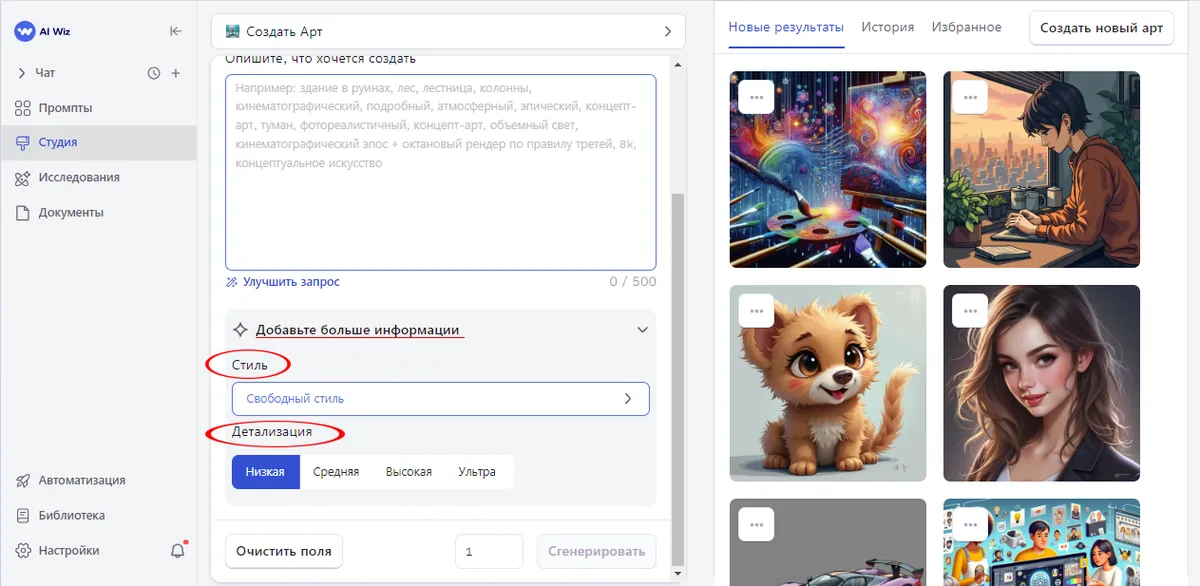Viewport: 1200px width, 586px height.
Task: Open chat history clock icon
Action: 154,73
